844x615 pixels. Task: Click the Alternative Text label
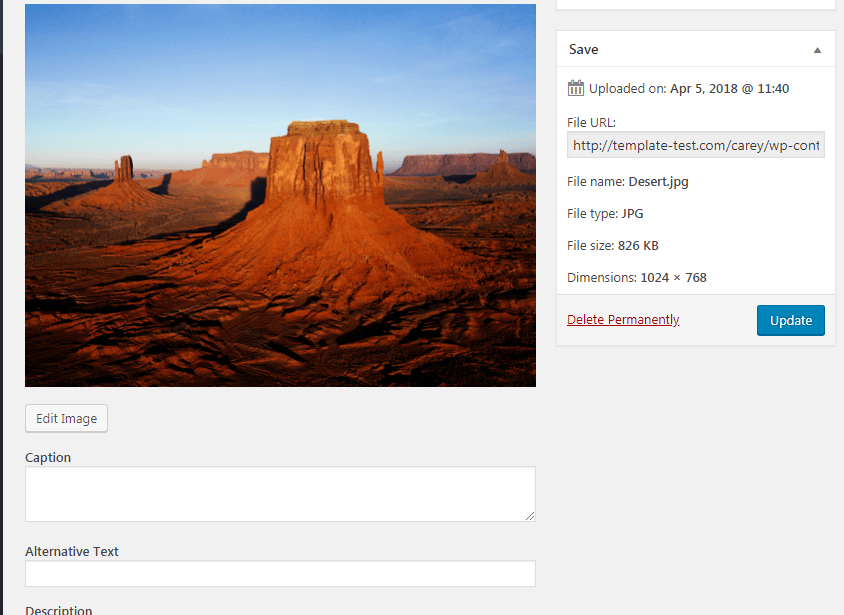click(72, 552)
